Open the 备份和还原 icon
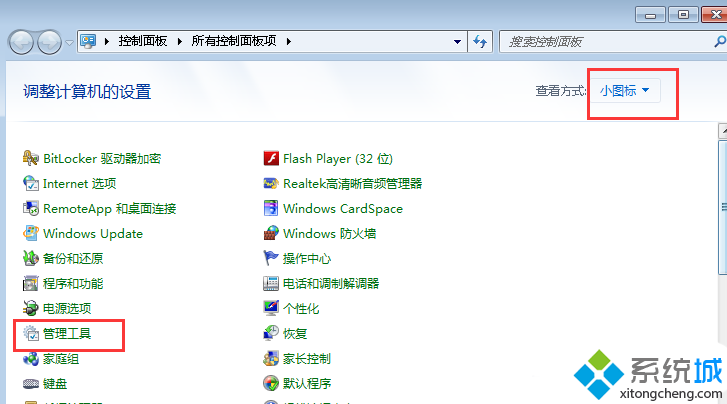Screen dimensions: 727x404 point(31,258)
